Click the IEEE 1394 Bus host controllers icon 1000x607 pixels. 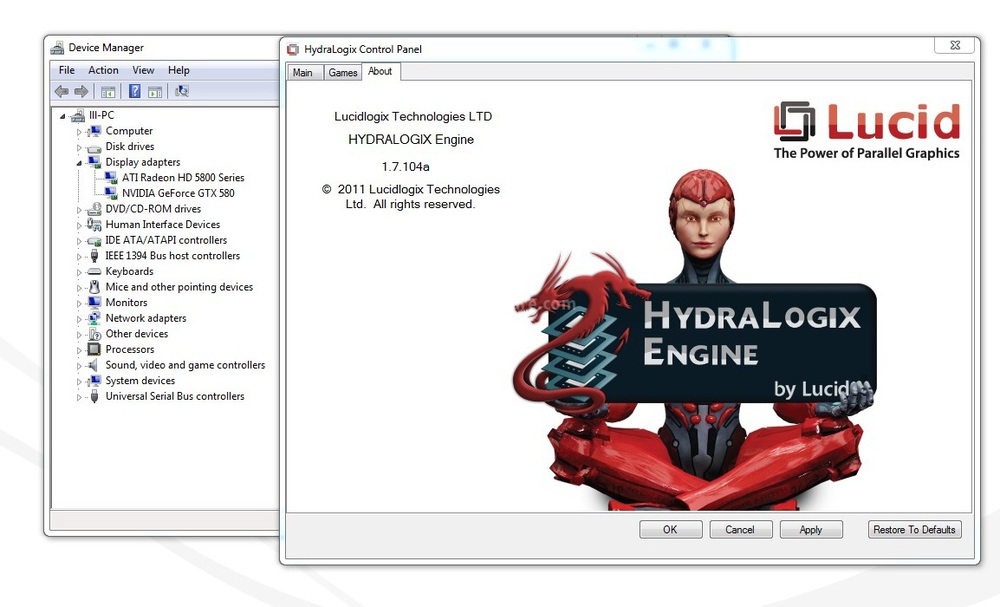(x=94, y=256)
